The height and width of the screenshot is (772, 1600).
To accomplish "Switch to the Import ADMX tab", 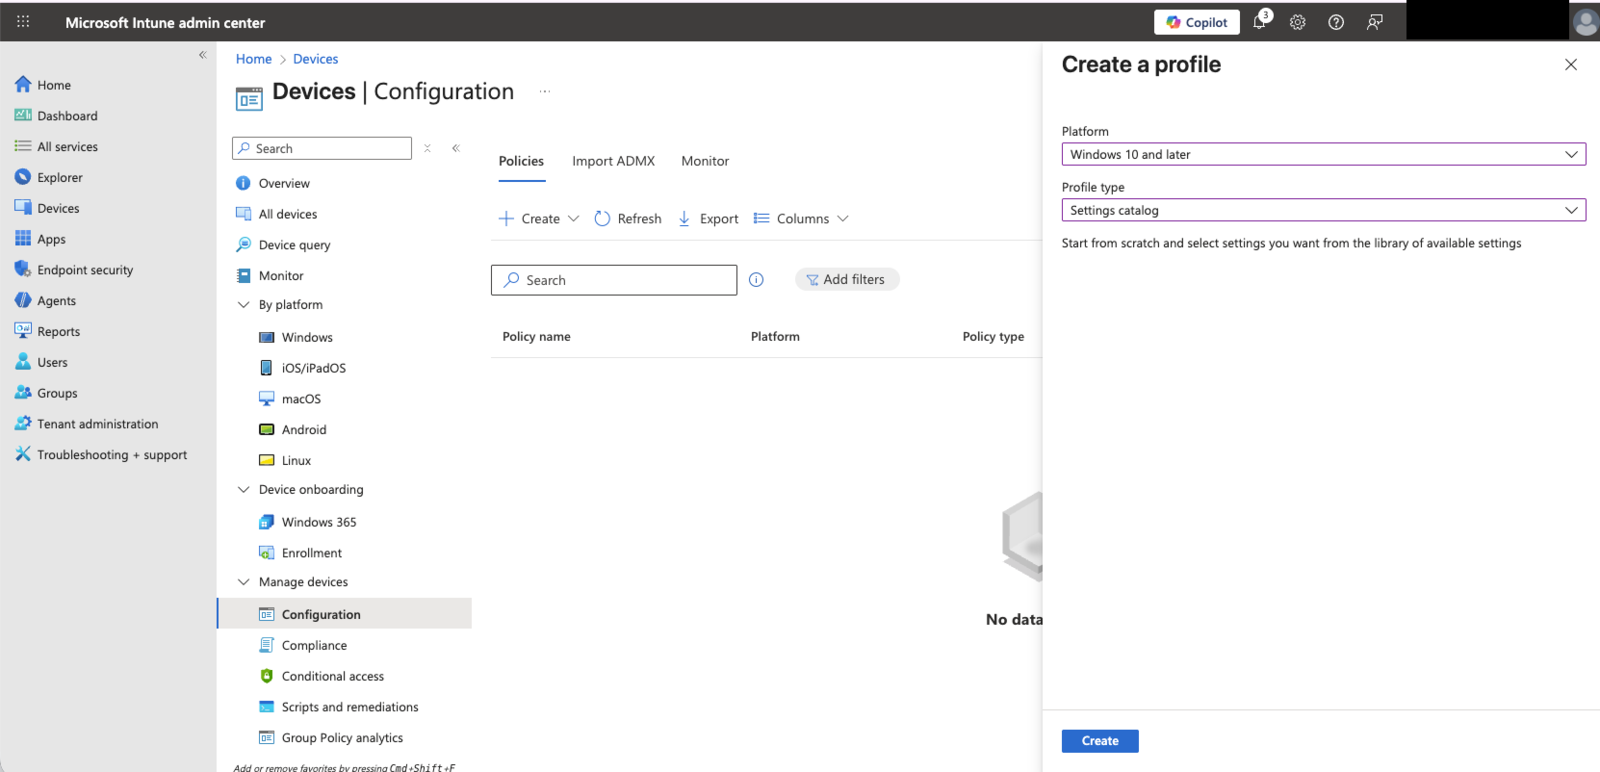I will (x=613, y=161).
